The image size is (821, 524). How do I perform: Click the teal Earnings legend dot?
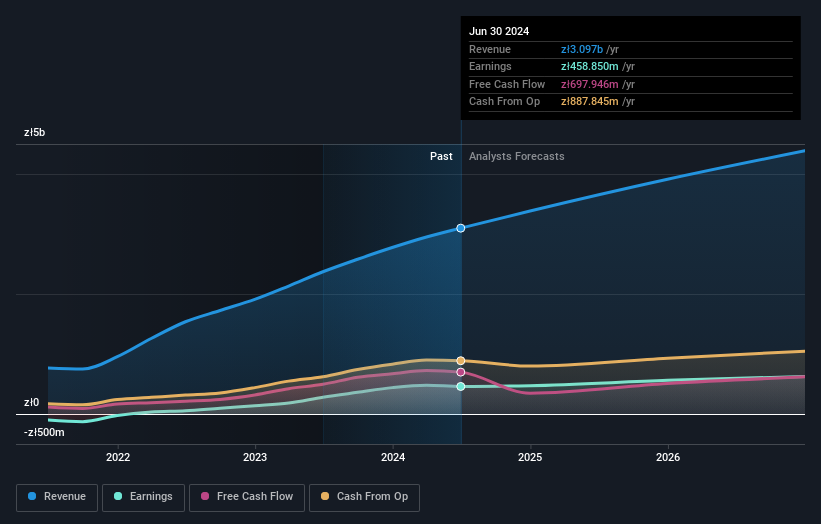(118, 496)
